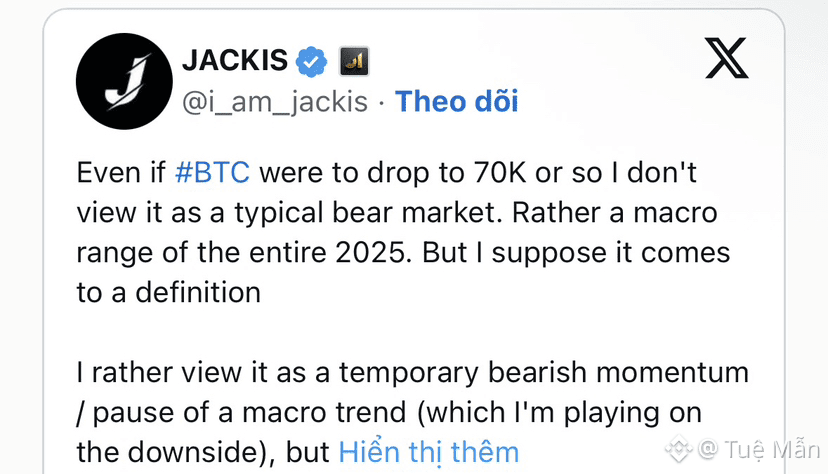The height and width of the screenshot is (474, 828).
Task: Click the second paragraph about bearish momentum
Action: pyautogui.click(x=400, y=411)
